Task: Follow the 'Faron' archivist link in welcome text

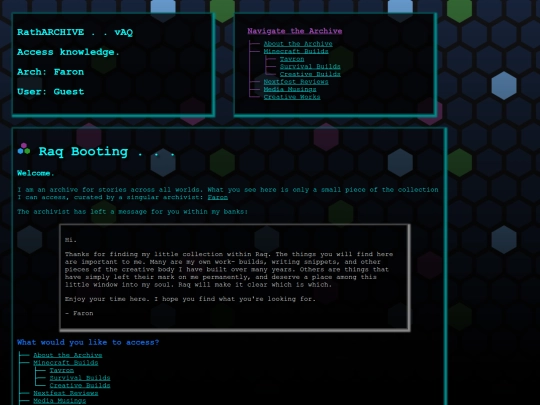Action: point(217,197)
